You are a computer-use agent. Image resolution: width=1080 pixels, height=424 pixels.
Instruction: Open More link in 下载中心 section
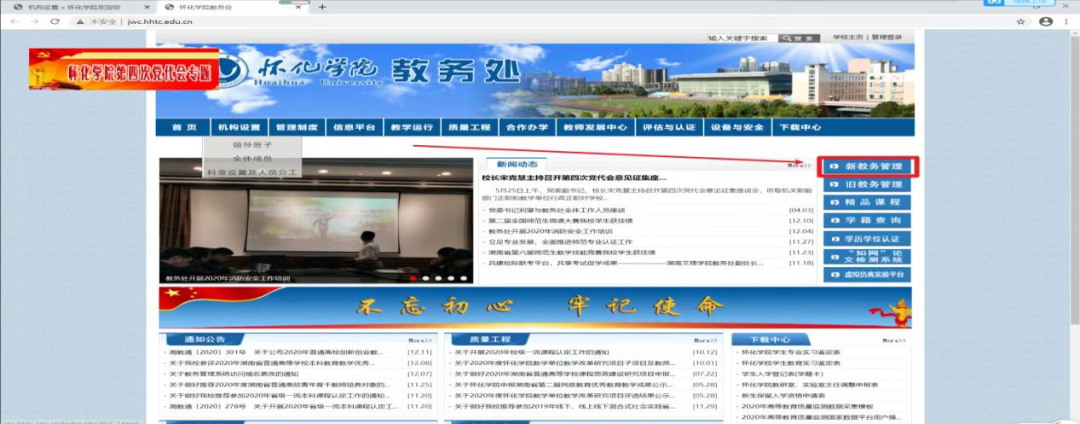[894, 341]
